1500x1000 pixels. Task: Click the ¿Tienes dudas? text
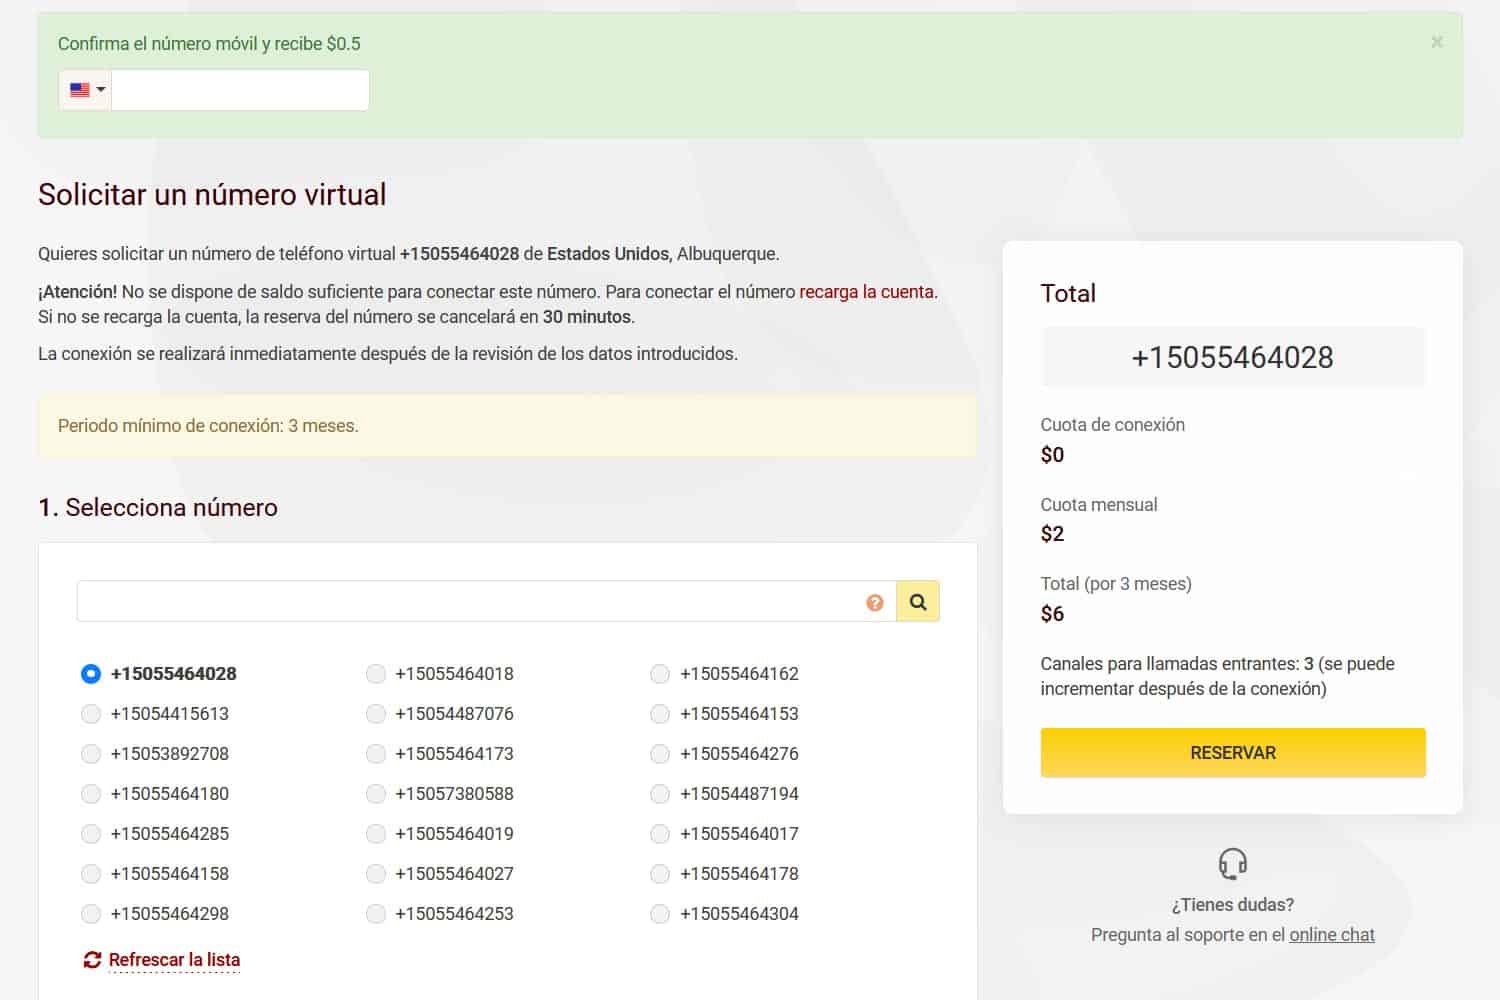(x=1233, y=905)
